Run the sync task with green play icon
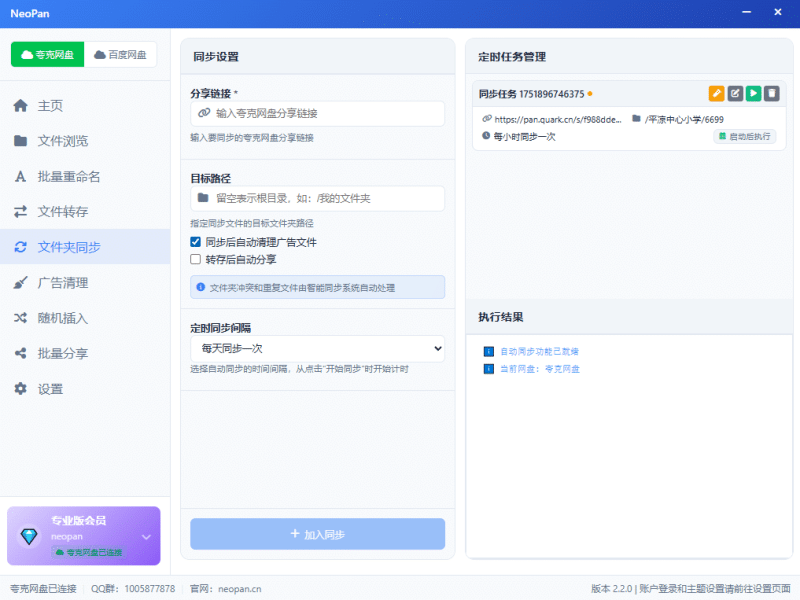This screenshot has width=800, height=600. point(753,94)
